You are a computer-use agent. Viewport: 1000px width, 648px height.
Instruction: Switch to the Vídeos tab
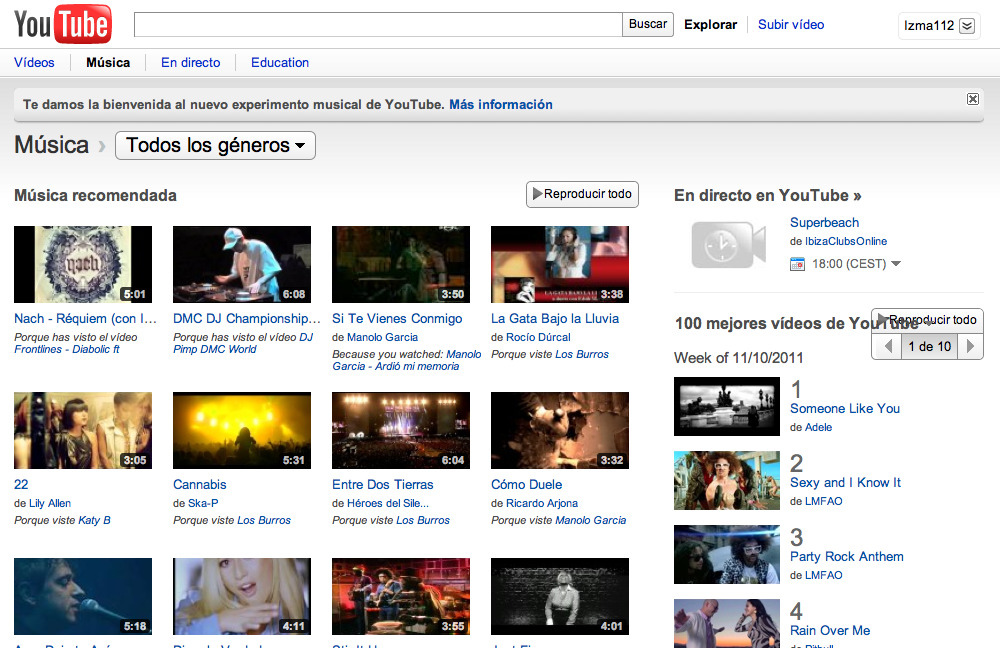click(34, 62)
